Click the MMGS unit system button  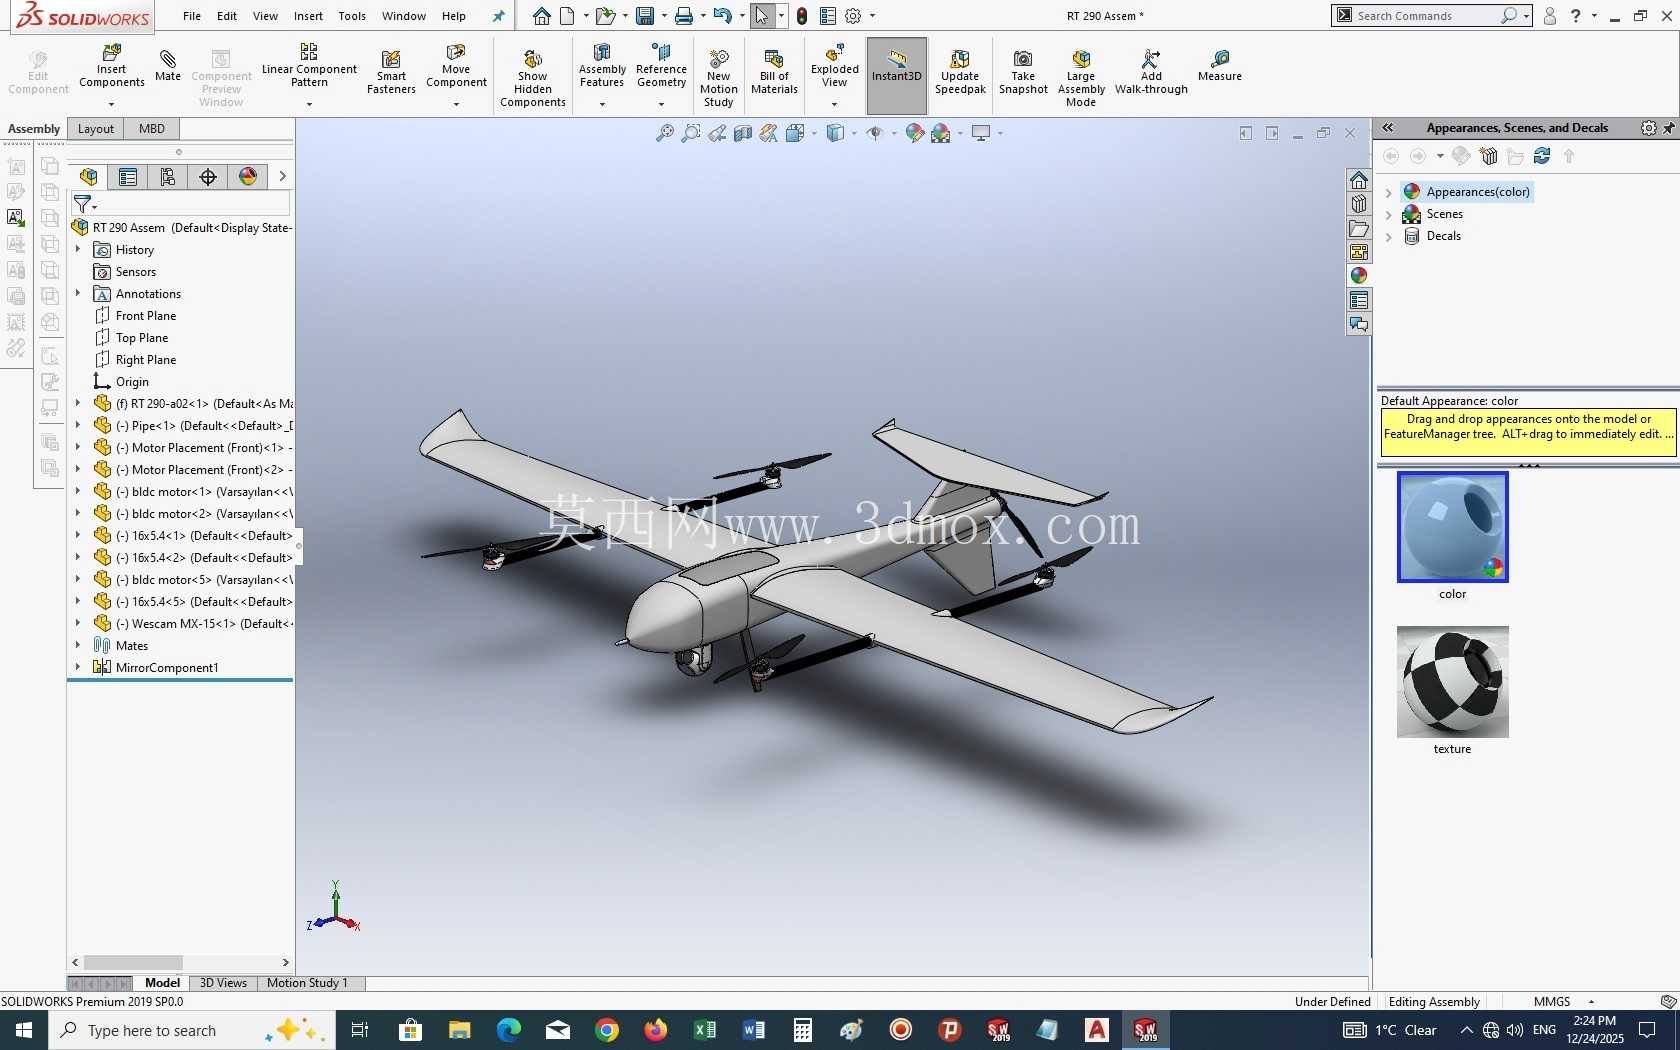point(1551,1001)
